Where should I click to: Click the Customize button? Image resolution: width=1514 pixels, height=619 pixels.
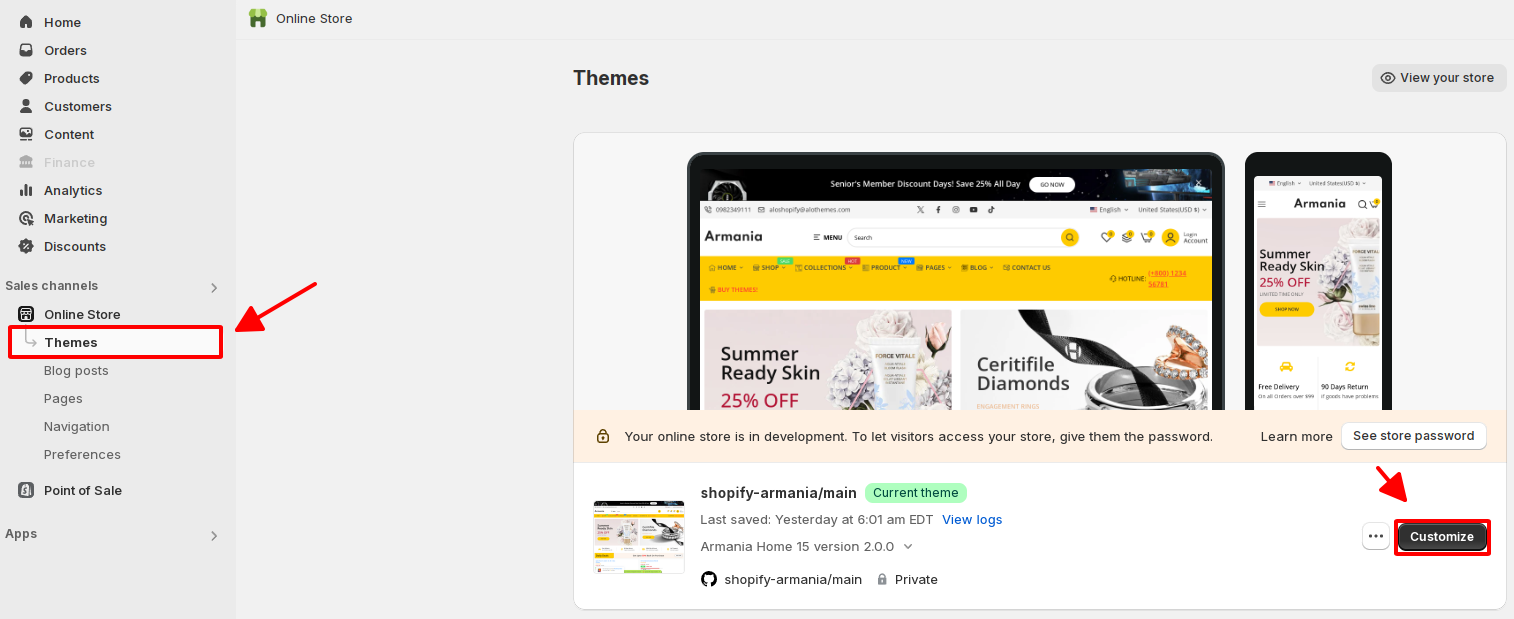pyautogui.click(x=1442, y=536)
